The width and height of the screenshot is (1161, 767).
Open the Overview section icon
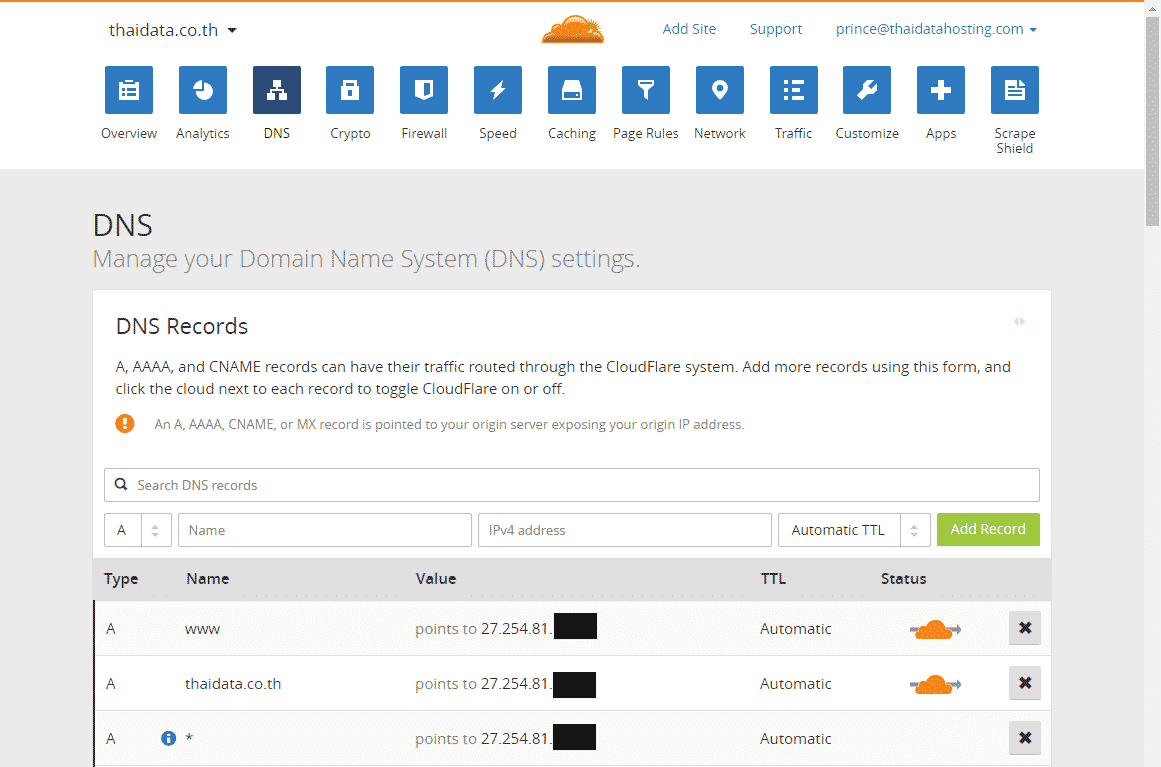pos(129,90)
